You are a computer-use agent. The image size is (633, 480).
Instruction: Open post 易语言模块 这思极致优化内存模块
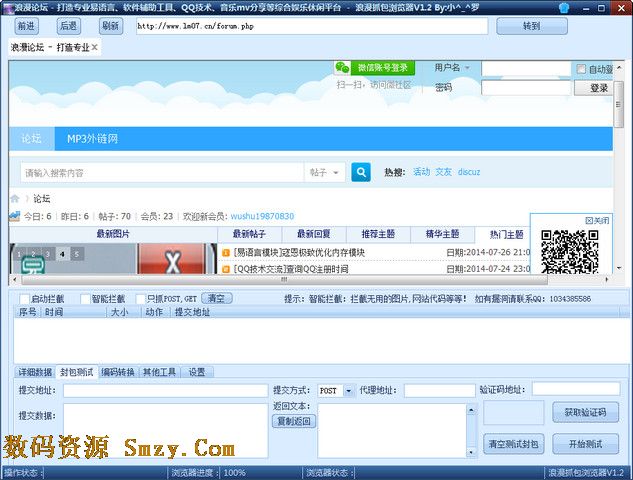pyautogui.click(x=299, y=253)
